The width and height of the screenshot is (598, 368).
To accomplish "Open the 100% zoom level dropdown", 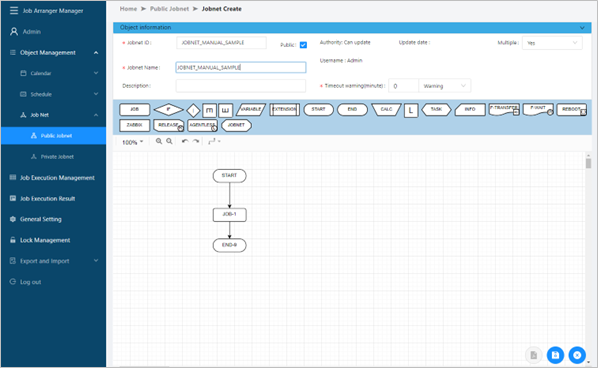I will (x=132, y=142).
